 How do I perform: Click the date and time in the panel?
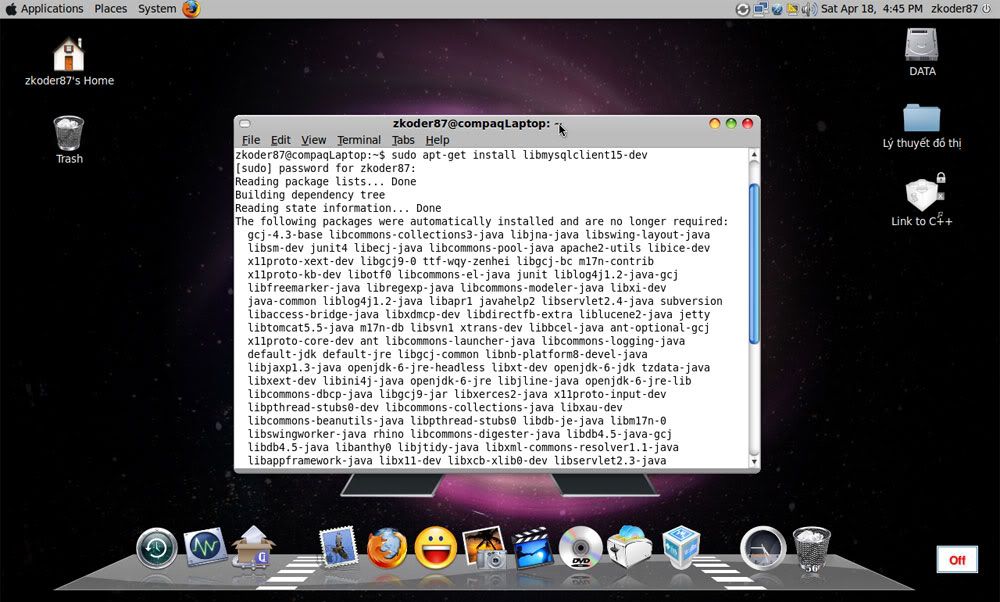pyautogui.click(x=872, y=9)
